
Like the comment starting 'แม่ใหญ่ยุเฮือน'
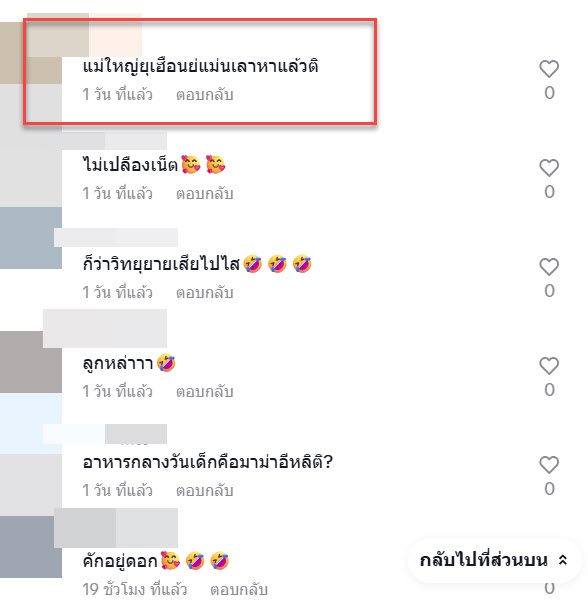(x=549, y=69)
